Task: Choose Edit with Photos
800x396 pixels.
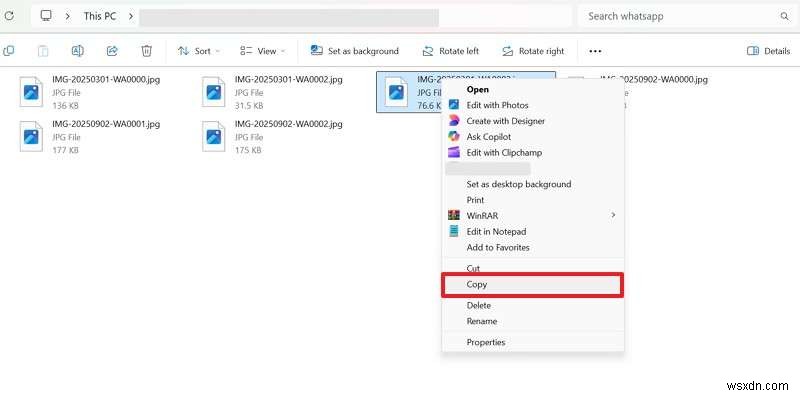Action: point(533,105)
